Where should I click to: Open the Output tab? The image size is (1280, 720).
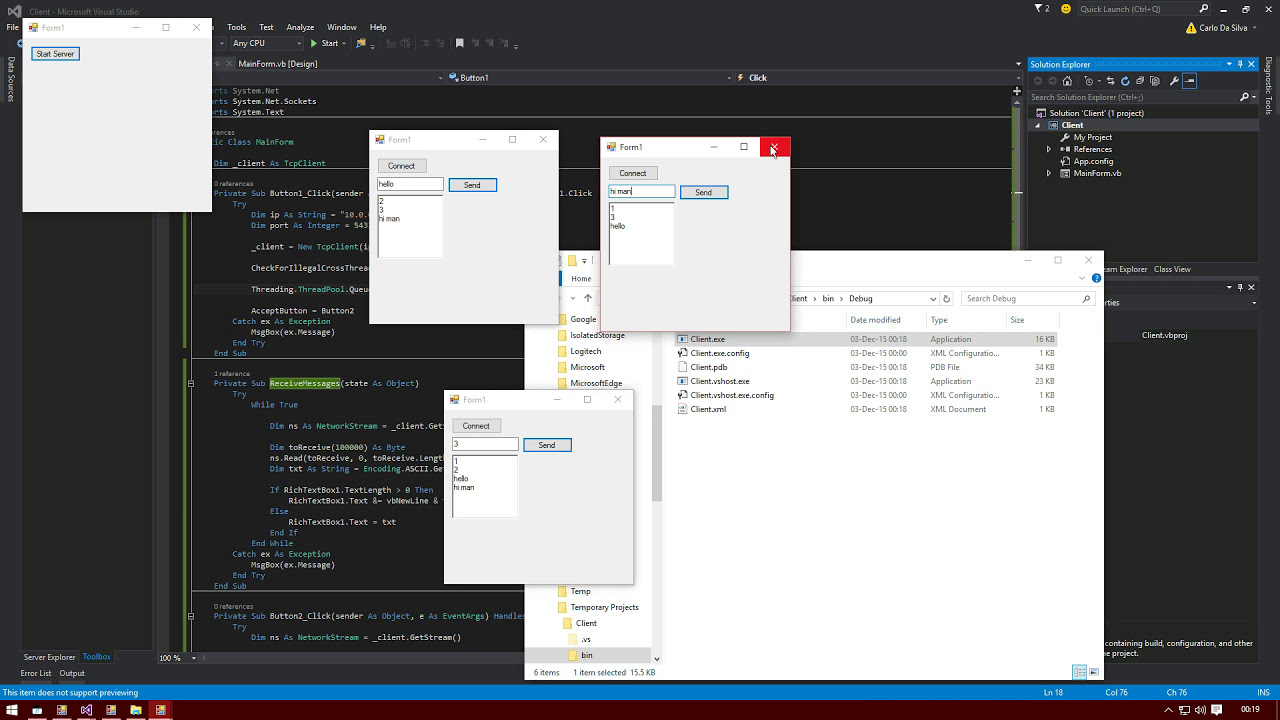click(x=72, y=673)
